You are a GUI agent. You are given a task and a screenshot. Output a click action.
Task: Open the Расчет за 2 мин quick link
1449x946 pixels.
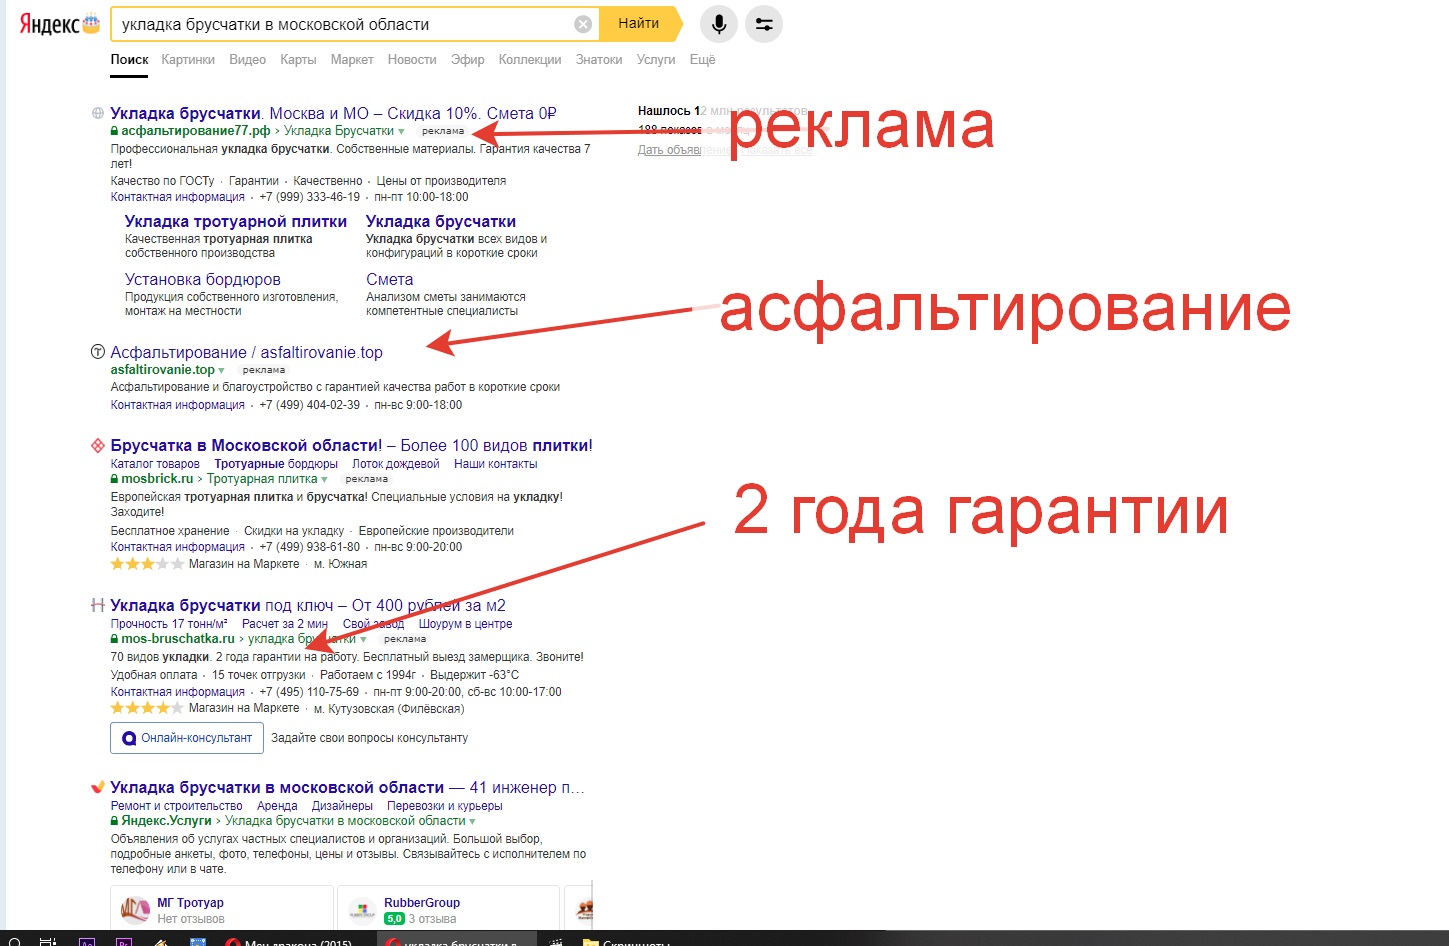click(285, 624)
